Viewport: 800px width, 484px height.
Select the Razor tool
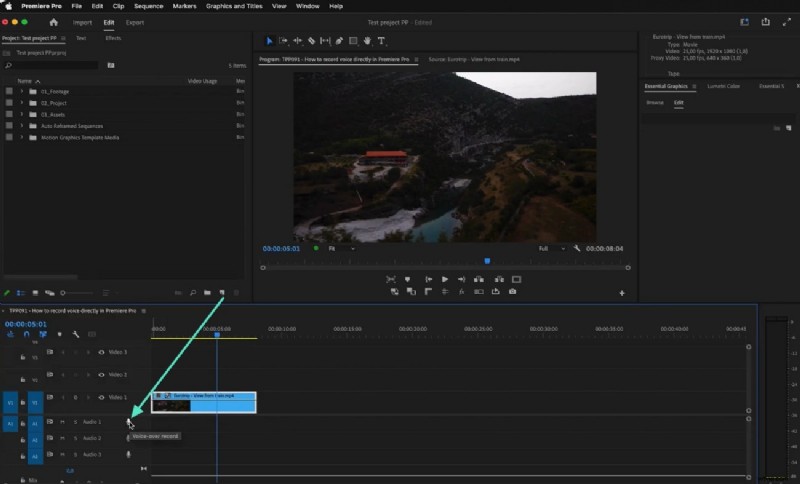311,41
